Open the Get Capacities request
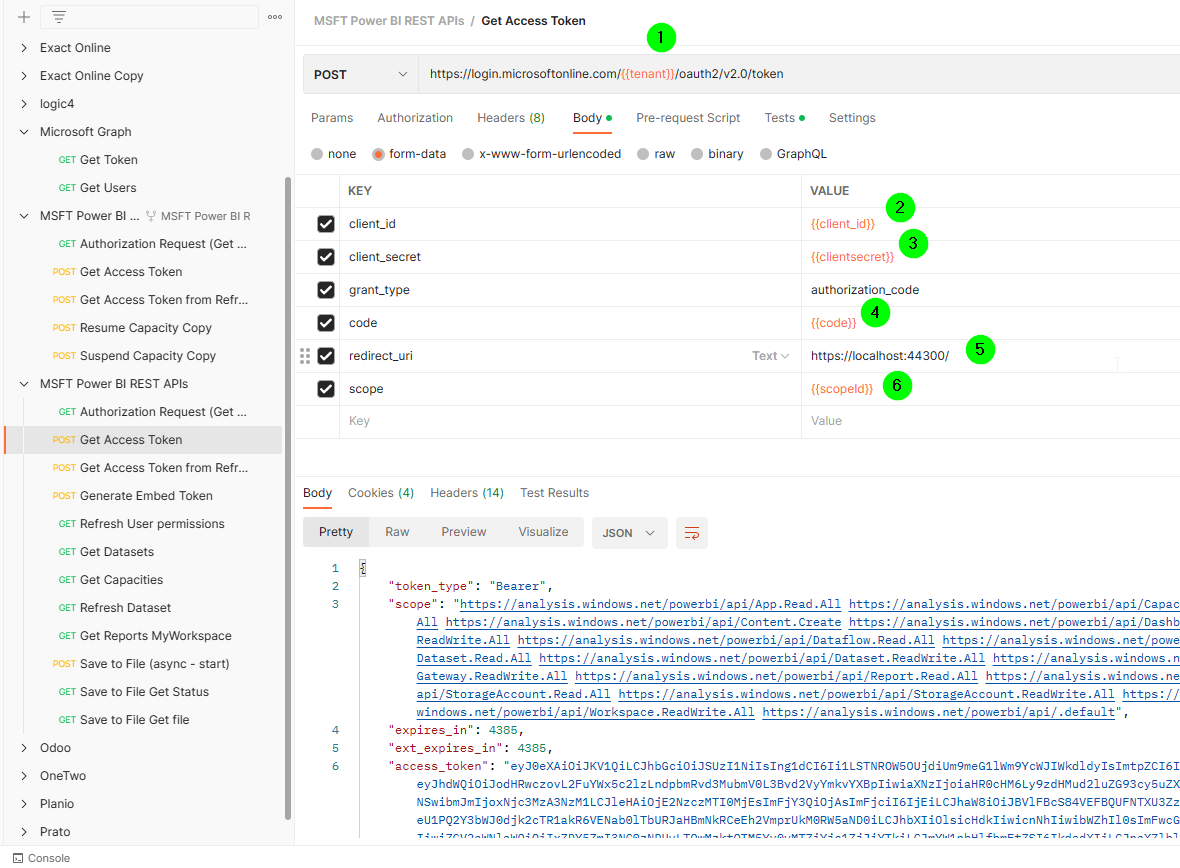 click(121, 580)
